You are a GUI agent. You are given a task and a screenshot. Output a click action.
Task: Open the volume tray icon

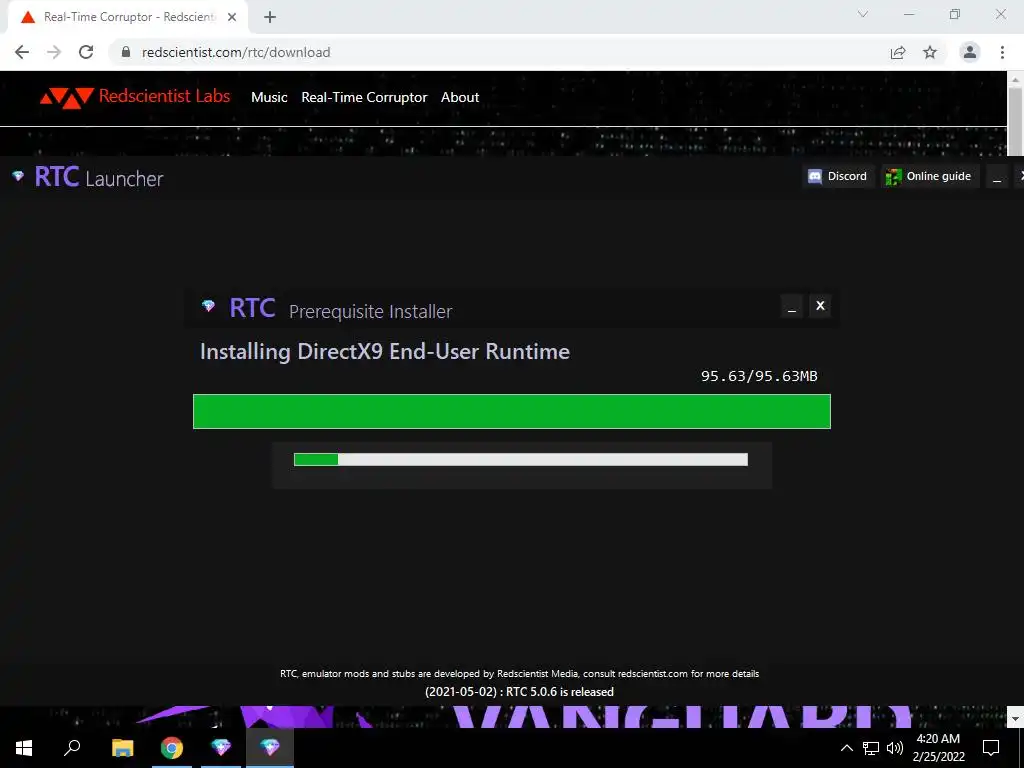tap(895, 748)
